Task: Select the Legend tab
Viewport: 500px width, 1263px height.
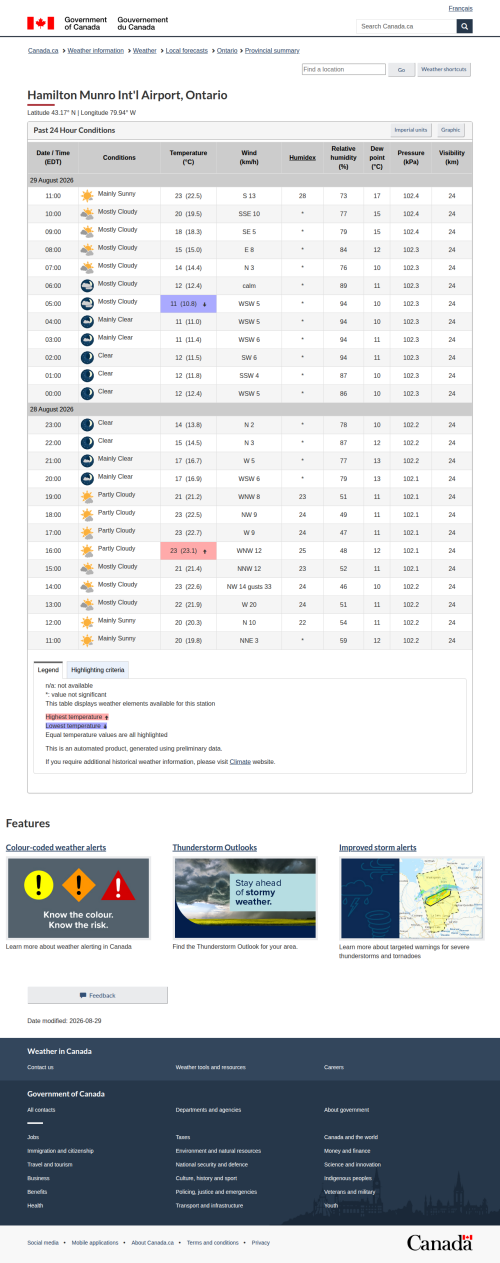Action: 49,669
